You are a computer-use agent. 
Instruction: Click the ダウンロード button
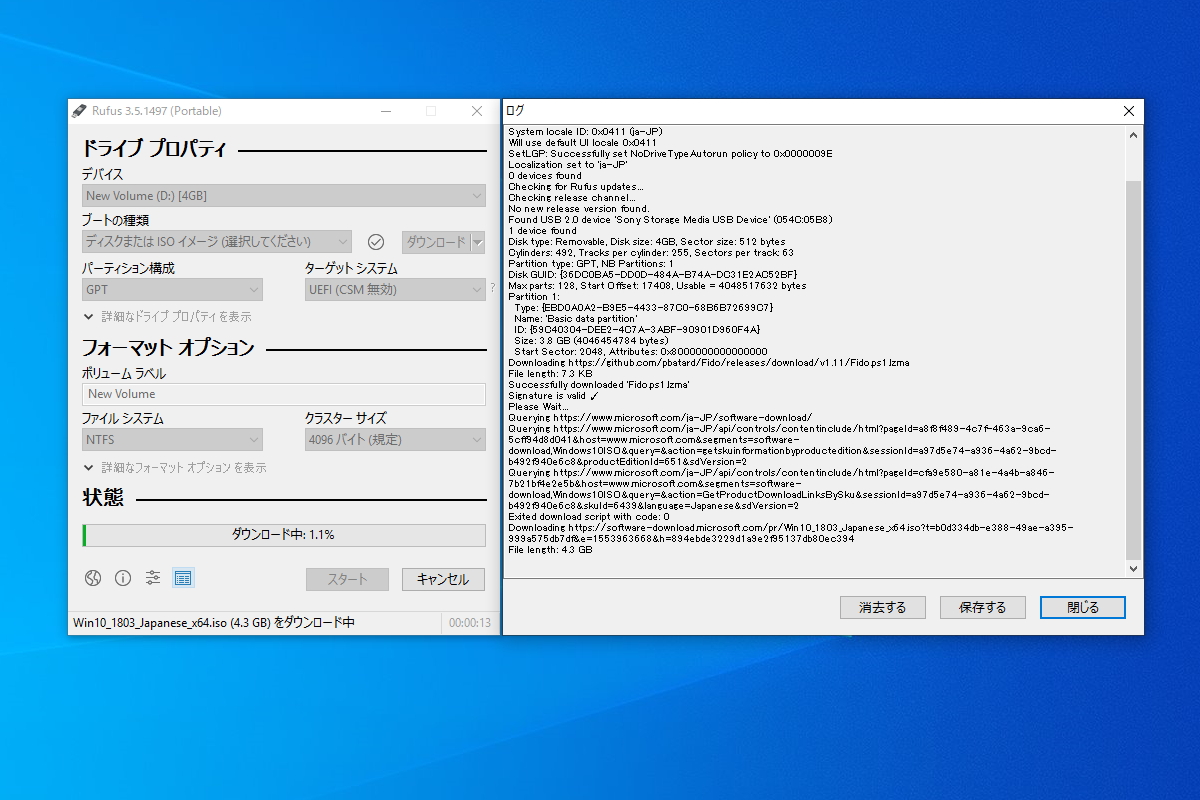pyautogui.click(x=436, y=241)
